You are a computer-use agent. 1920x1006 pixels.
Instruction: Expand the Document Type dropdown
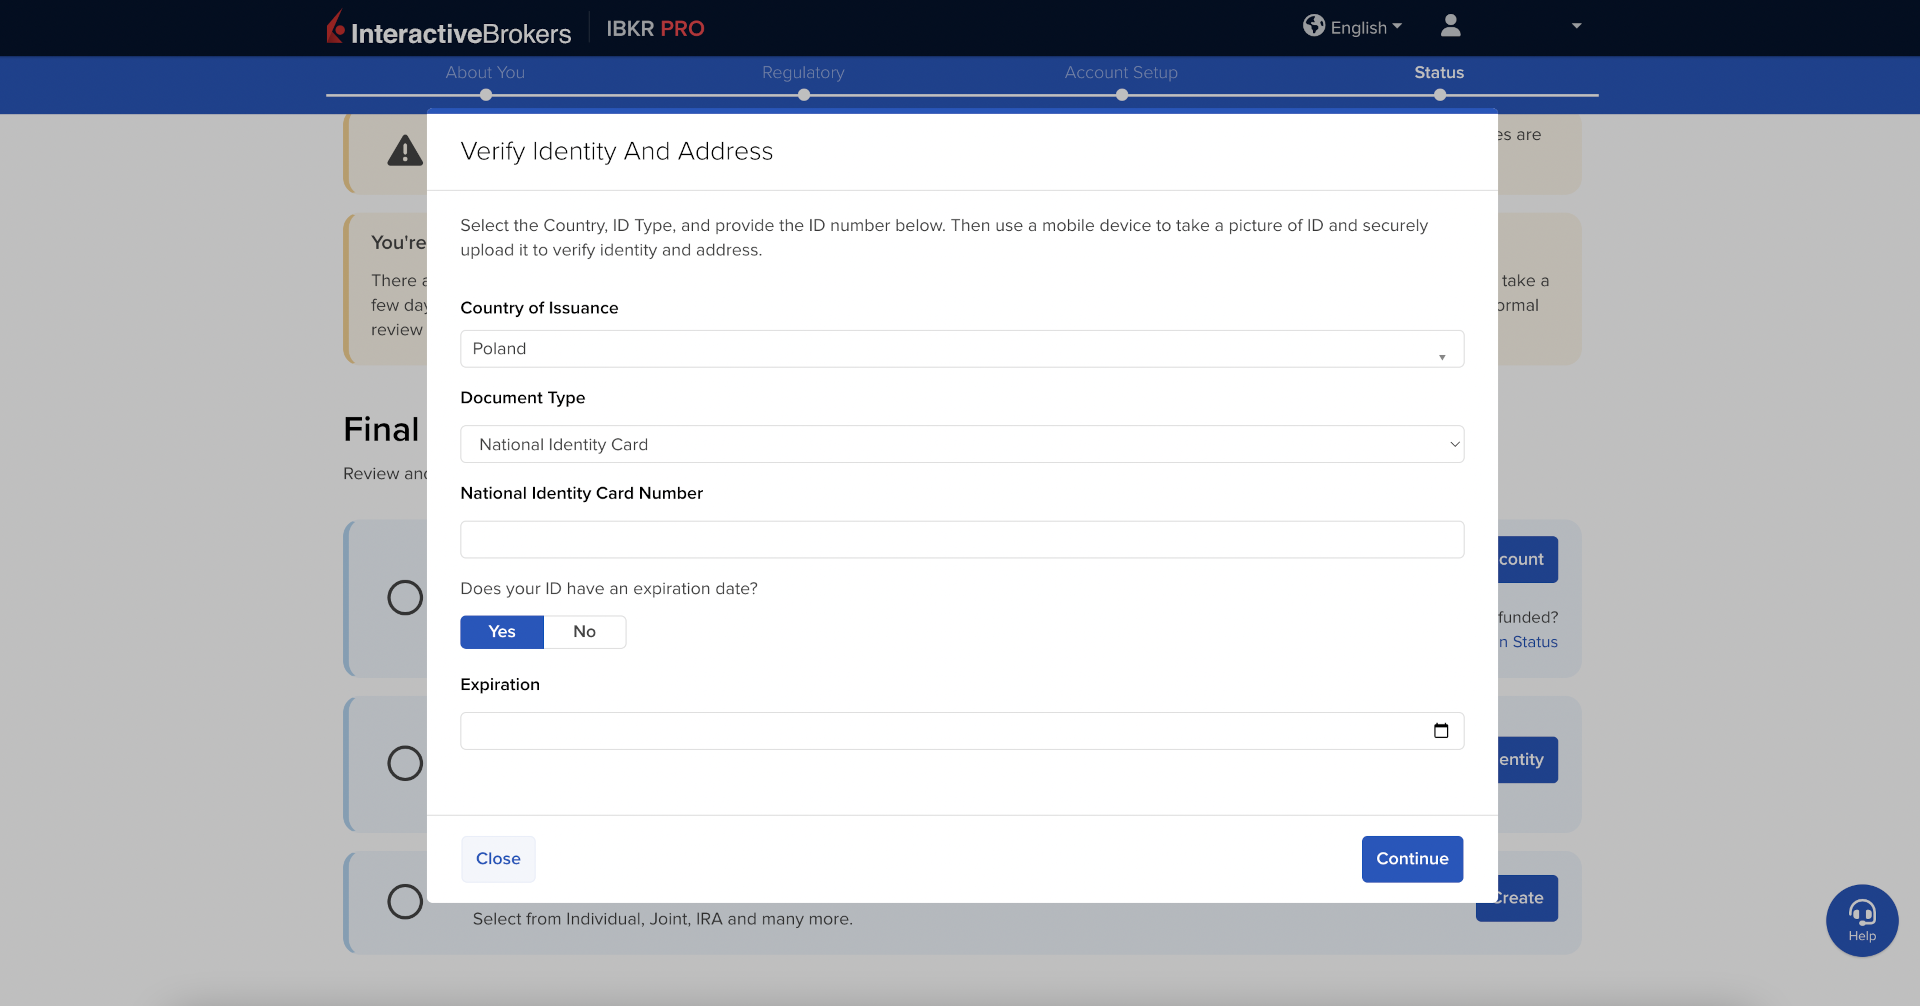tap(961, 445)
